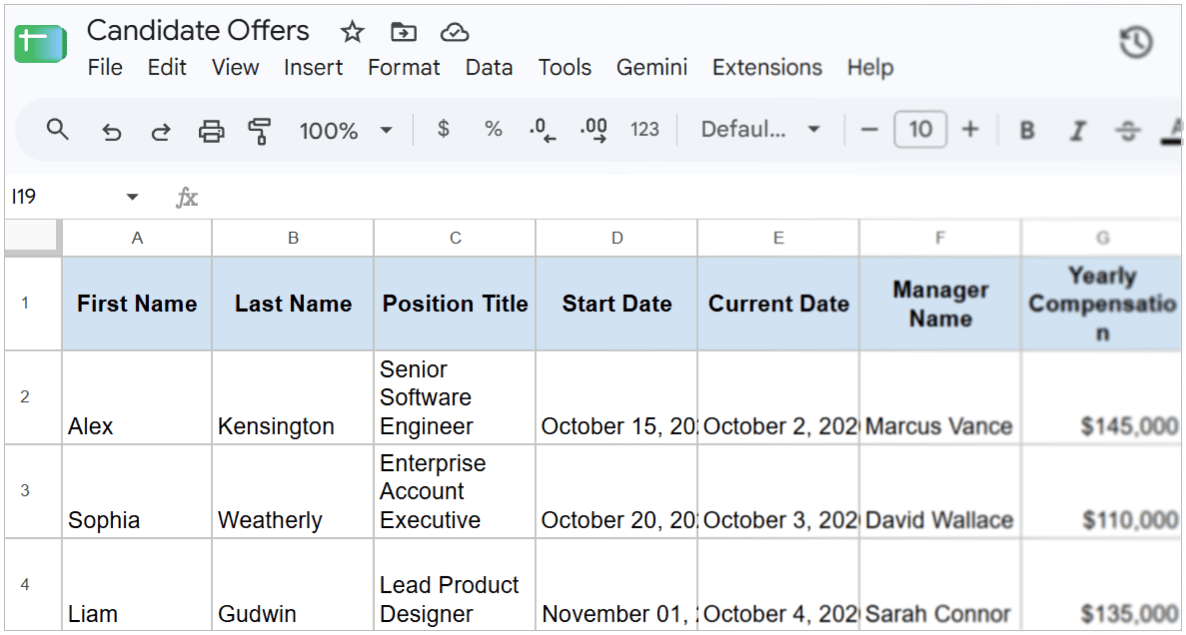Screen dimensions: 1186x635
Task: Select the paint format tool
Action: (259, 132)
